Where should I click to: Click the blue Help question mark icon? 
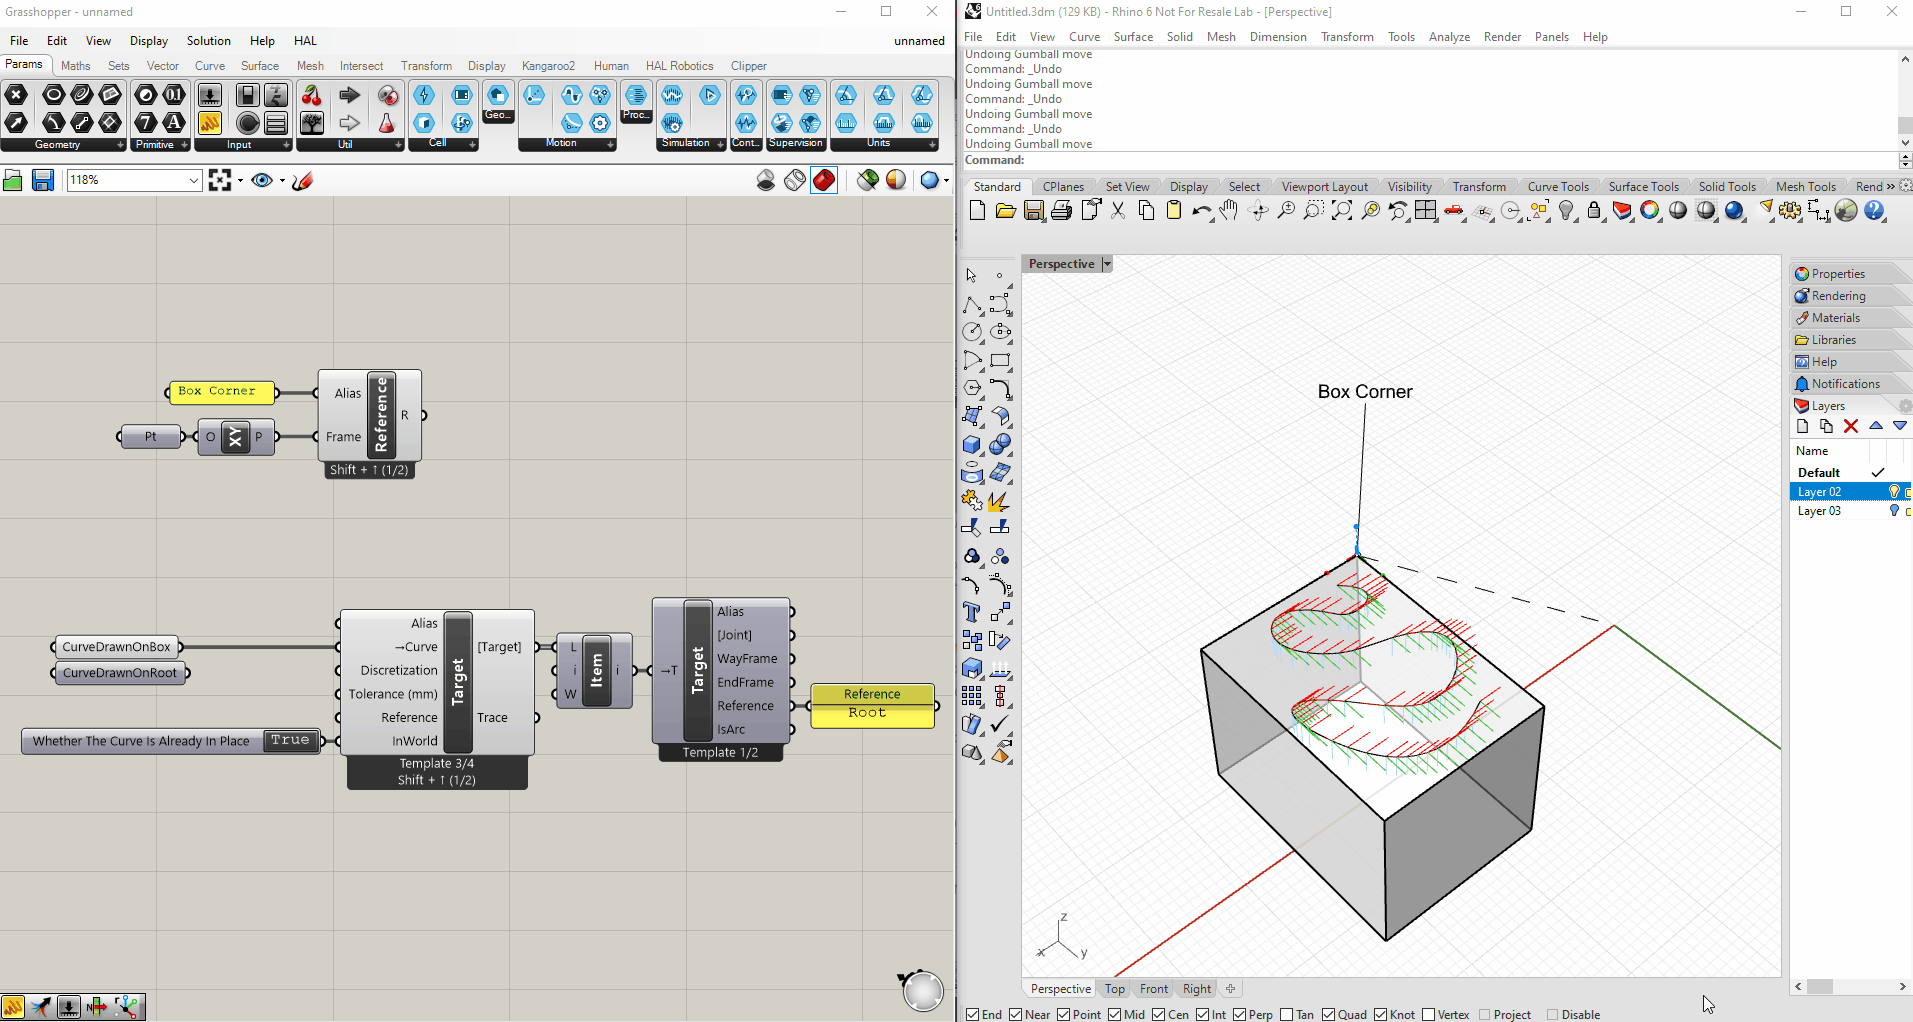(x=1874, y=211)
